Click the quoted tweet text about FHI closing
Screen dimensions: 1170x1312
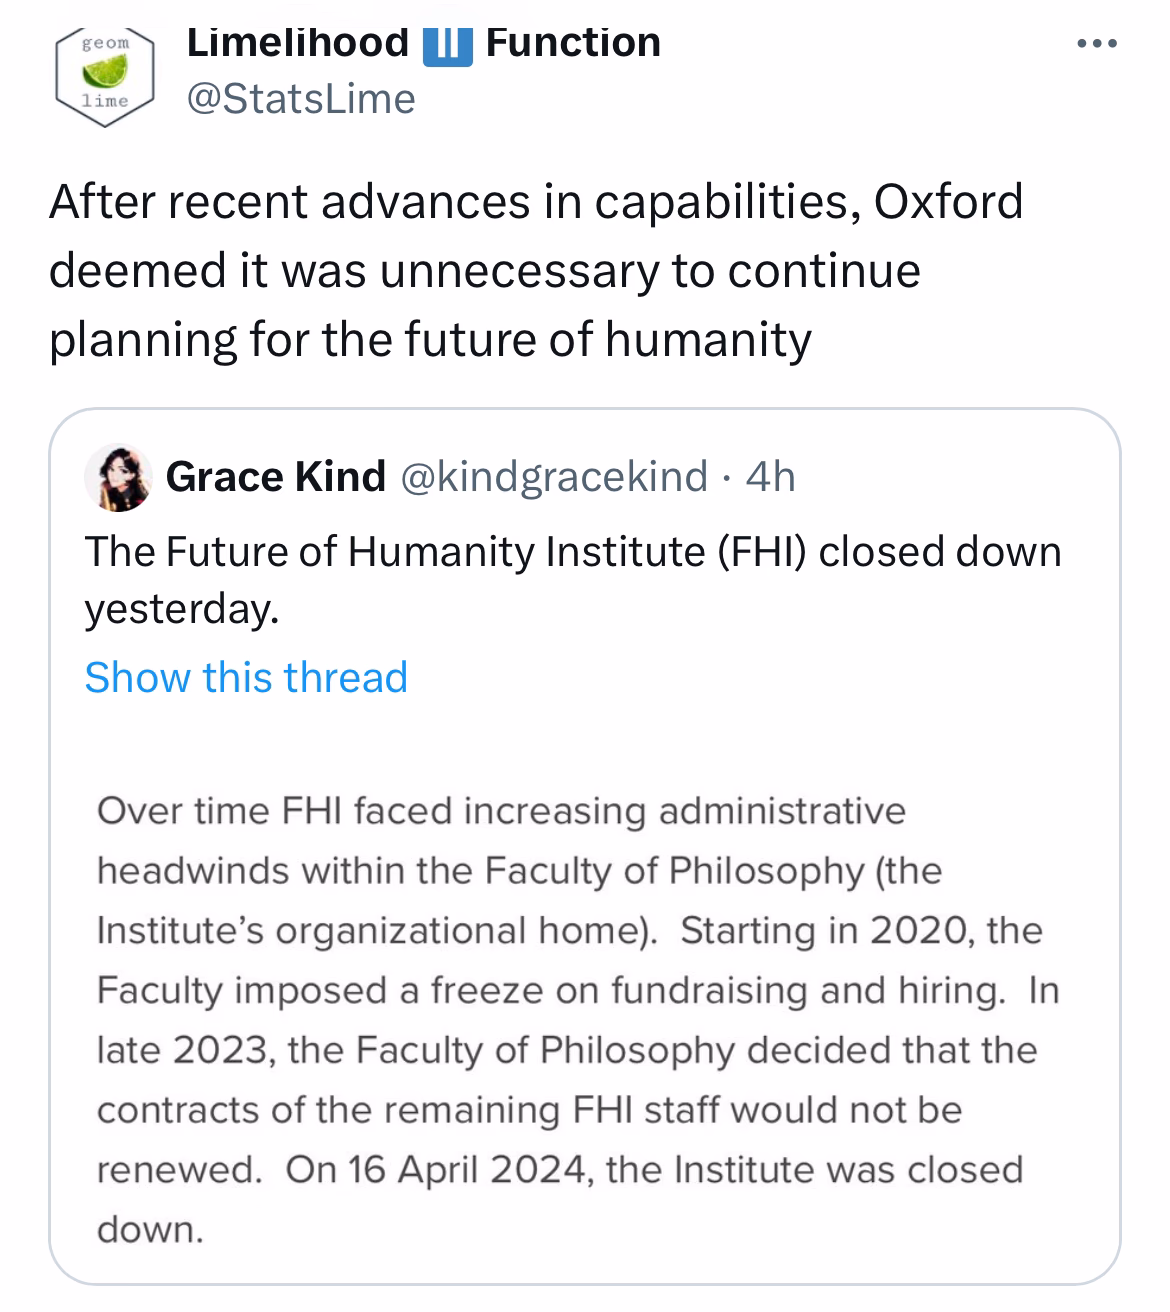point(573,580)
